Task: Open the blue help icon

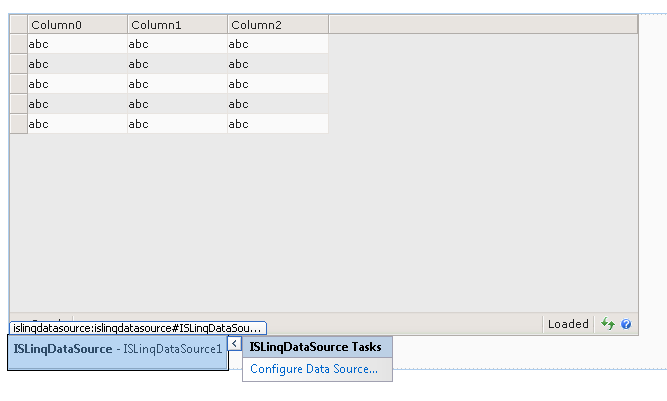Action: [626, 324]
